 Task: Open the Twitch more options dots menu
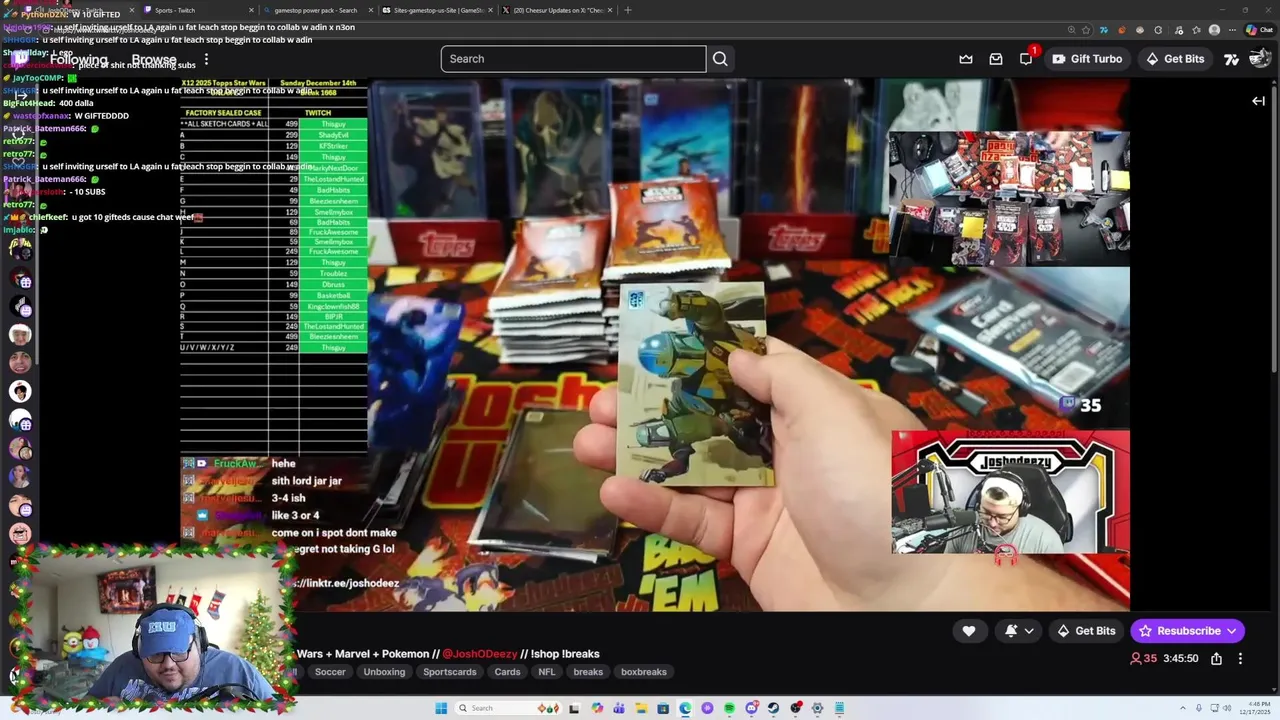pyautogui.click(x=206, y=59)
